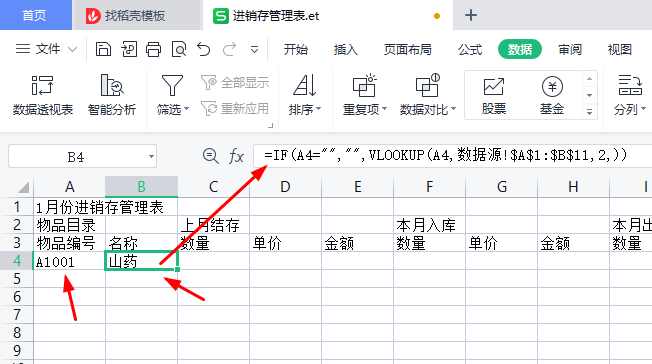Open the 页面布局 ribbon tab

[408, 50]
